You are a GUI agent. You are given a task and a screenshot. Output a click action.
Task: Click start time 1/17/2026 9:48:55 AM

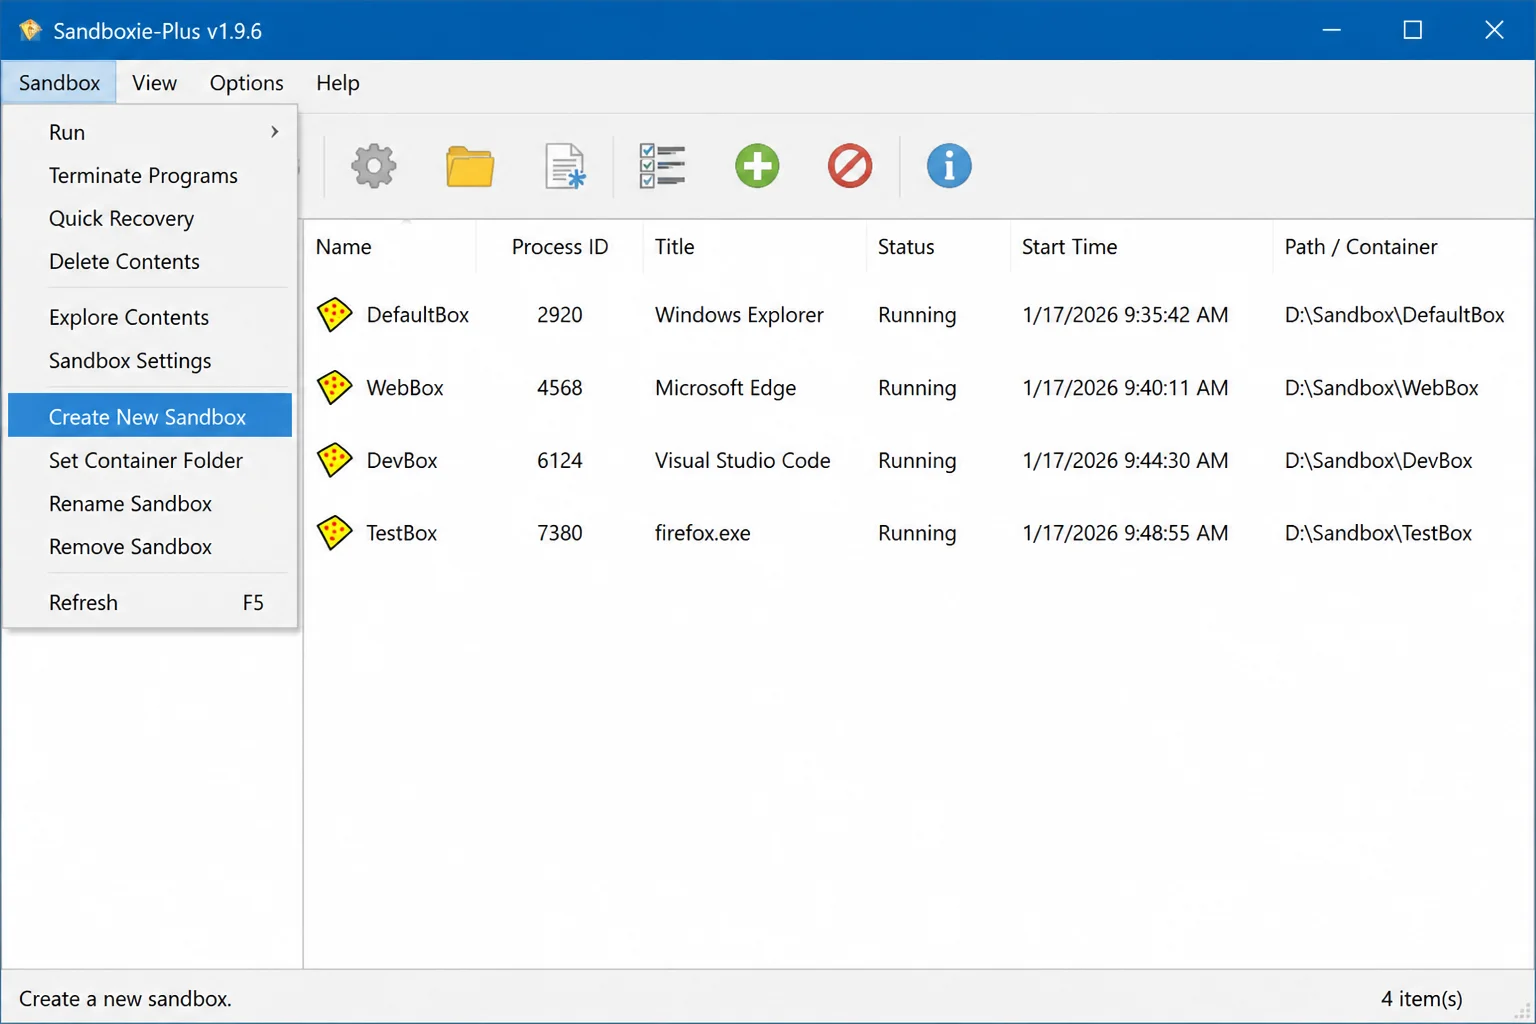[1125, 533]
